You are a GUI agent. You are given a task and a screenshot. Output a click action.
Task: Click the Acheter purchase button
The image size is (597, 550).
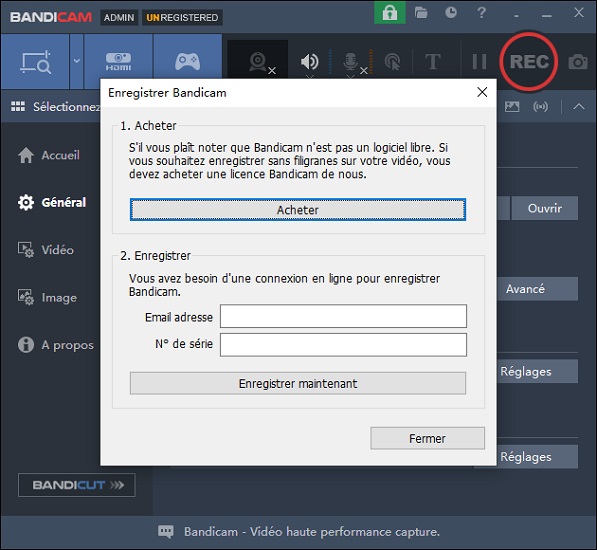click(298, 209)
